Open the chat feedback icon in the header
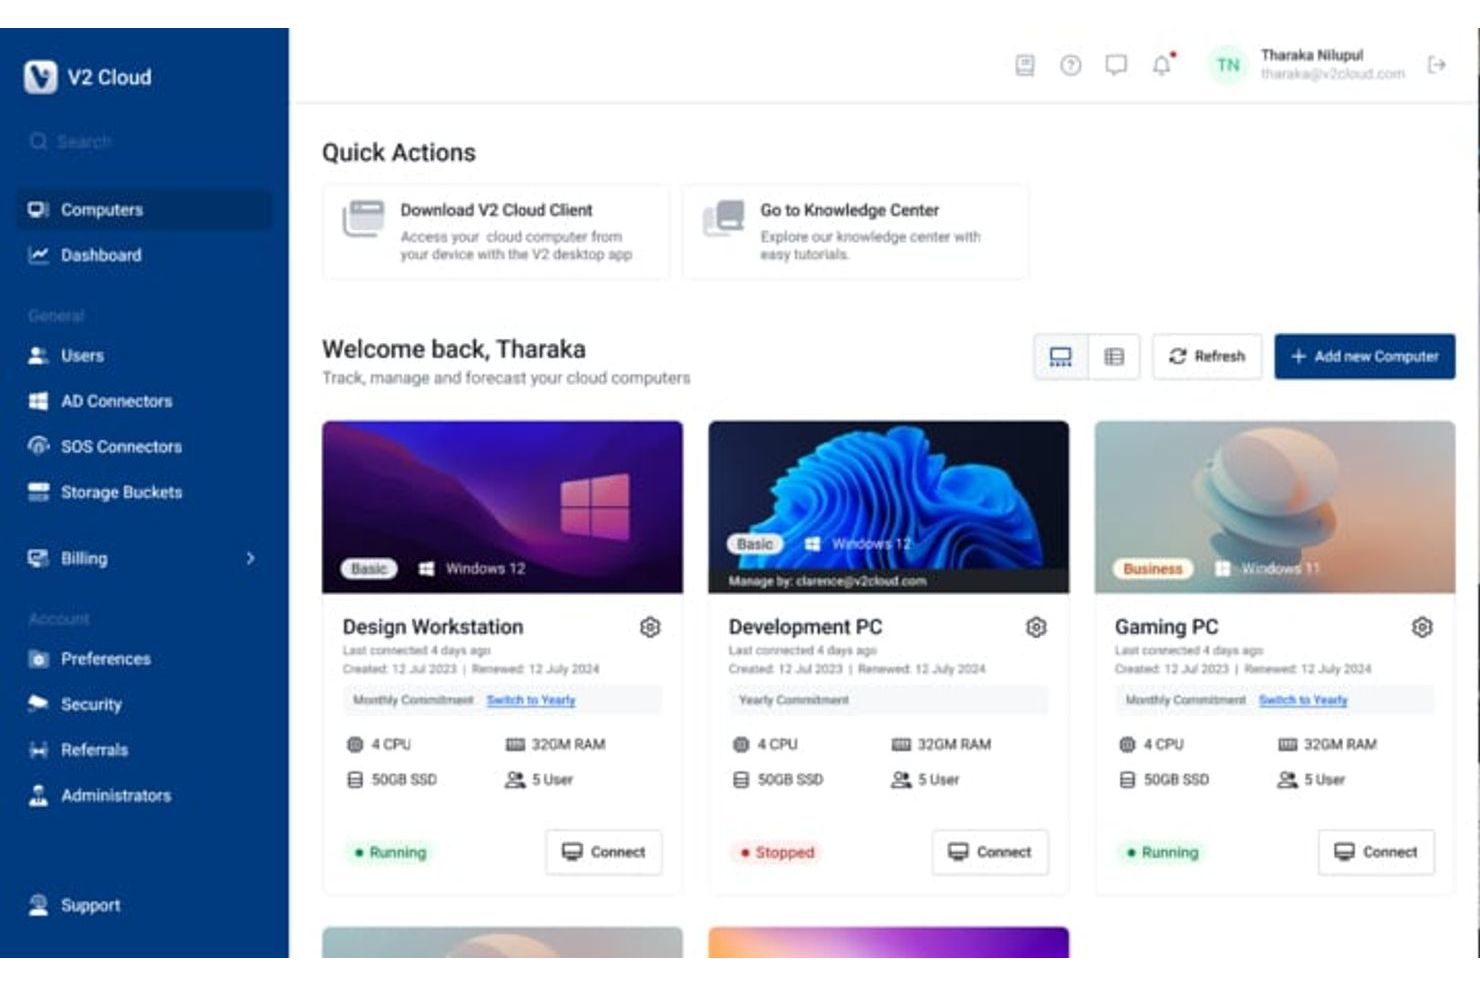 1114,66
